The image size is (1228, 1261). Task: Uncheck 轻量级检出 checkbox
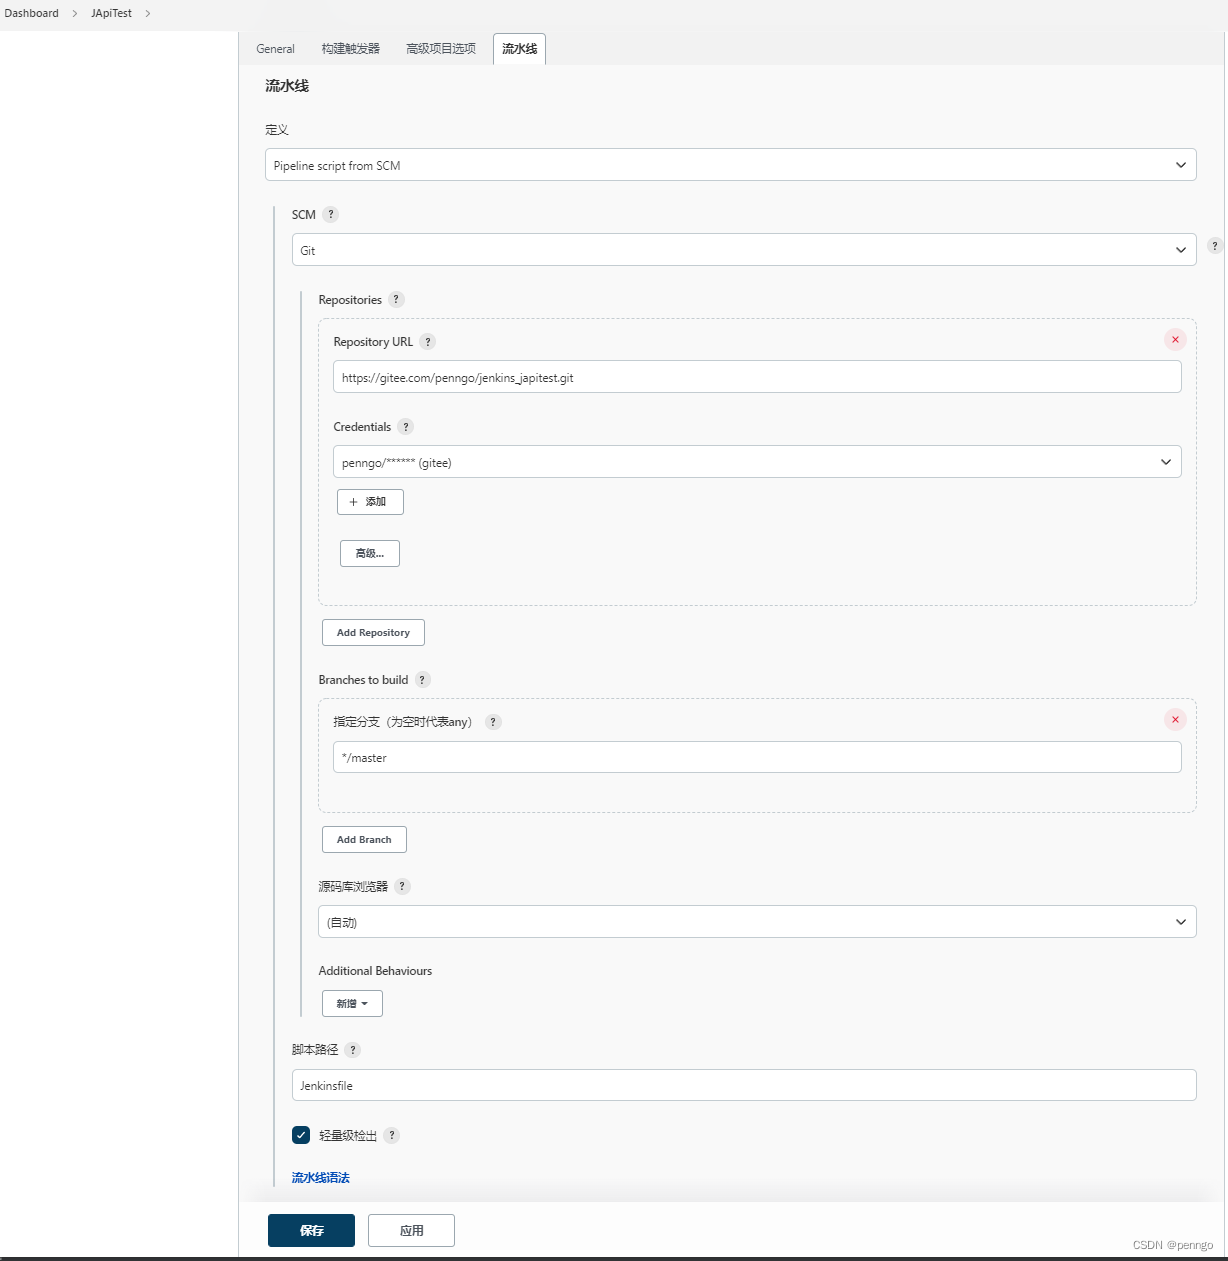click(301, 1134)
